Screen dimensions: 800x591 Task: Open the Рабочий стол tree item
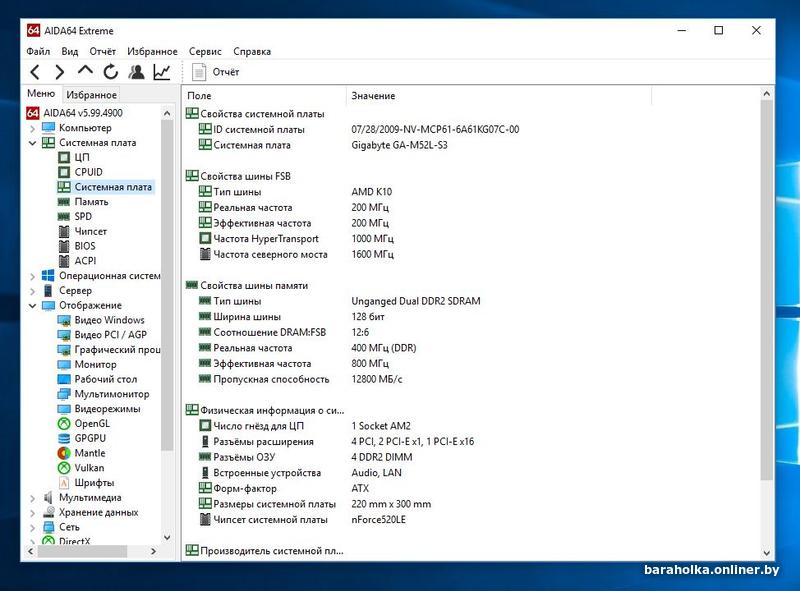pos(106,379)
